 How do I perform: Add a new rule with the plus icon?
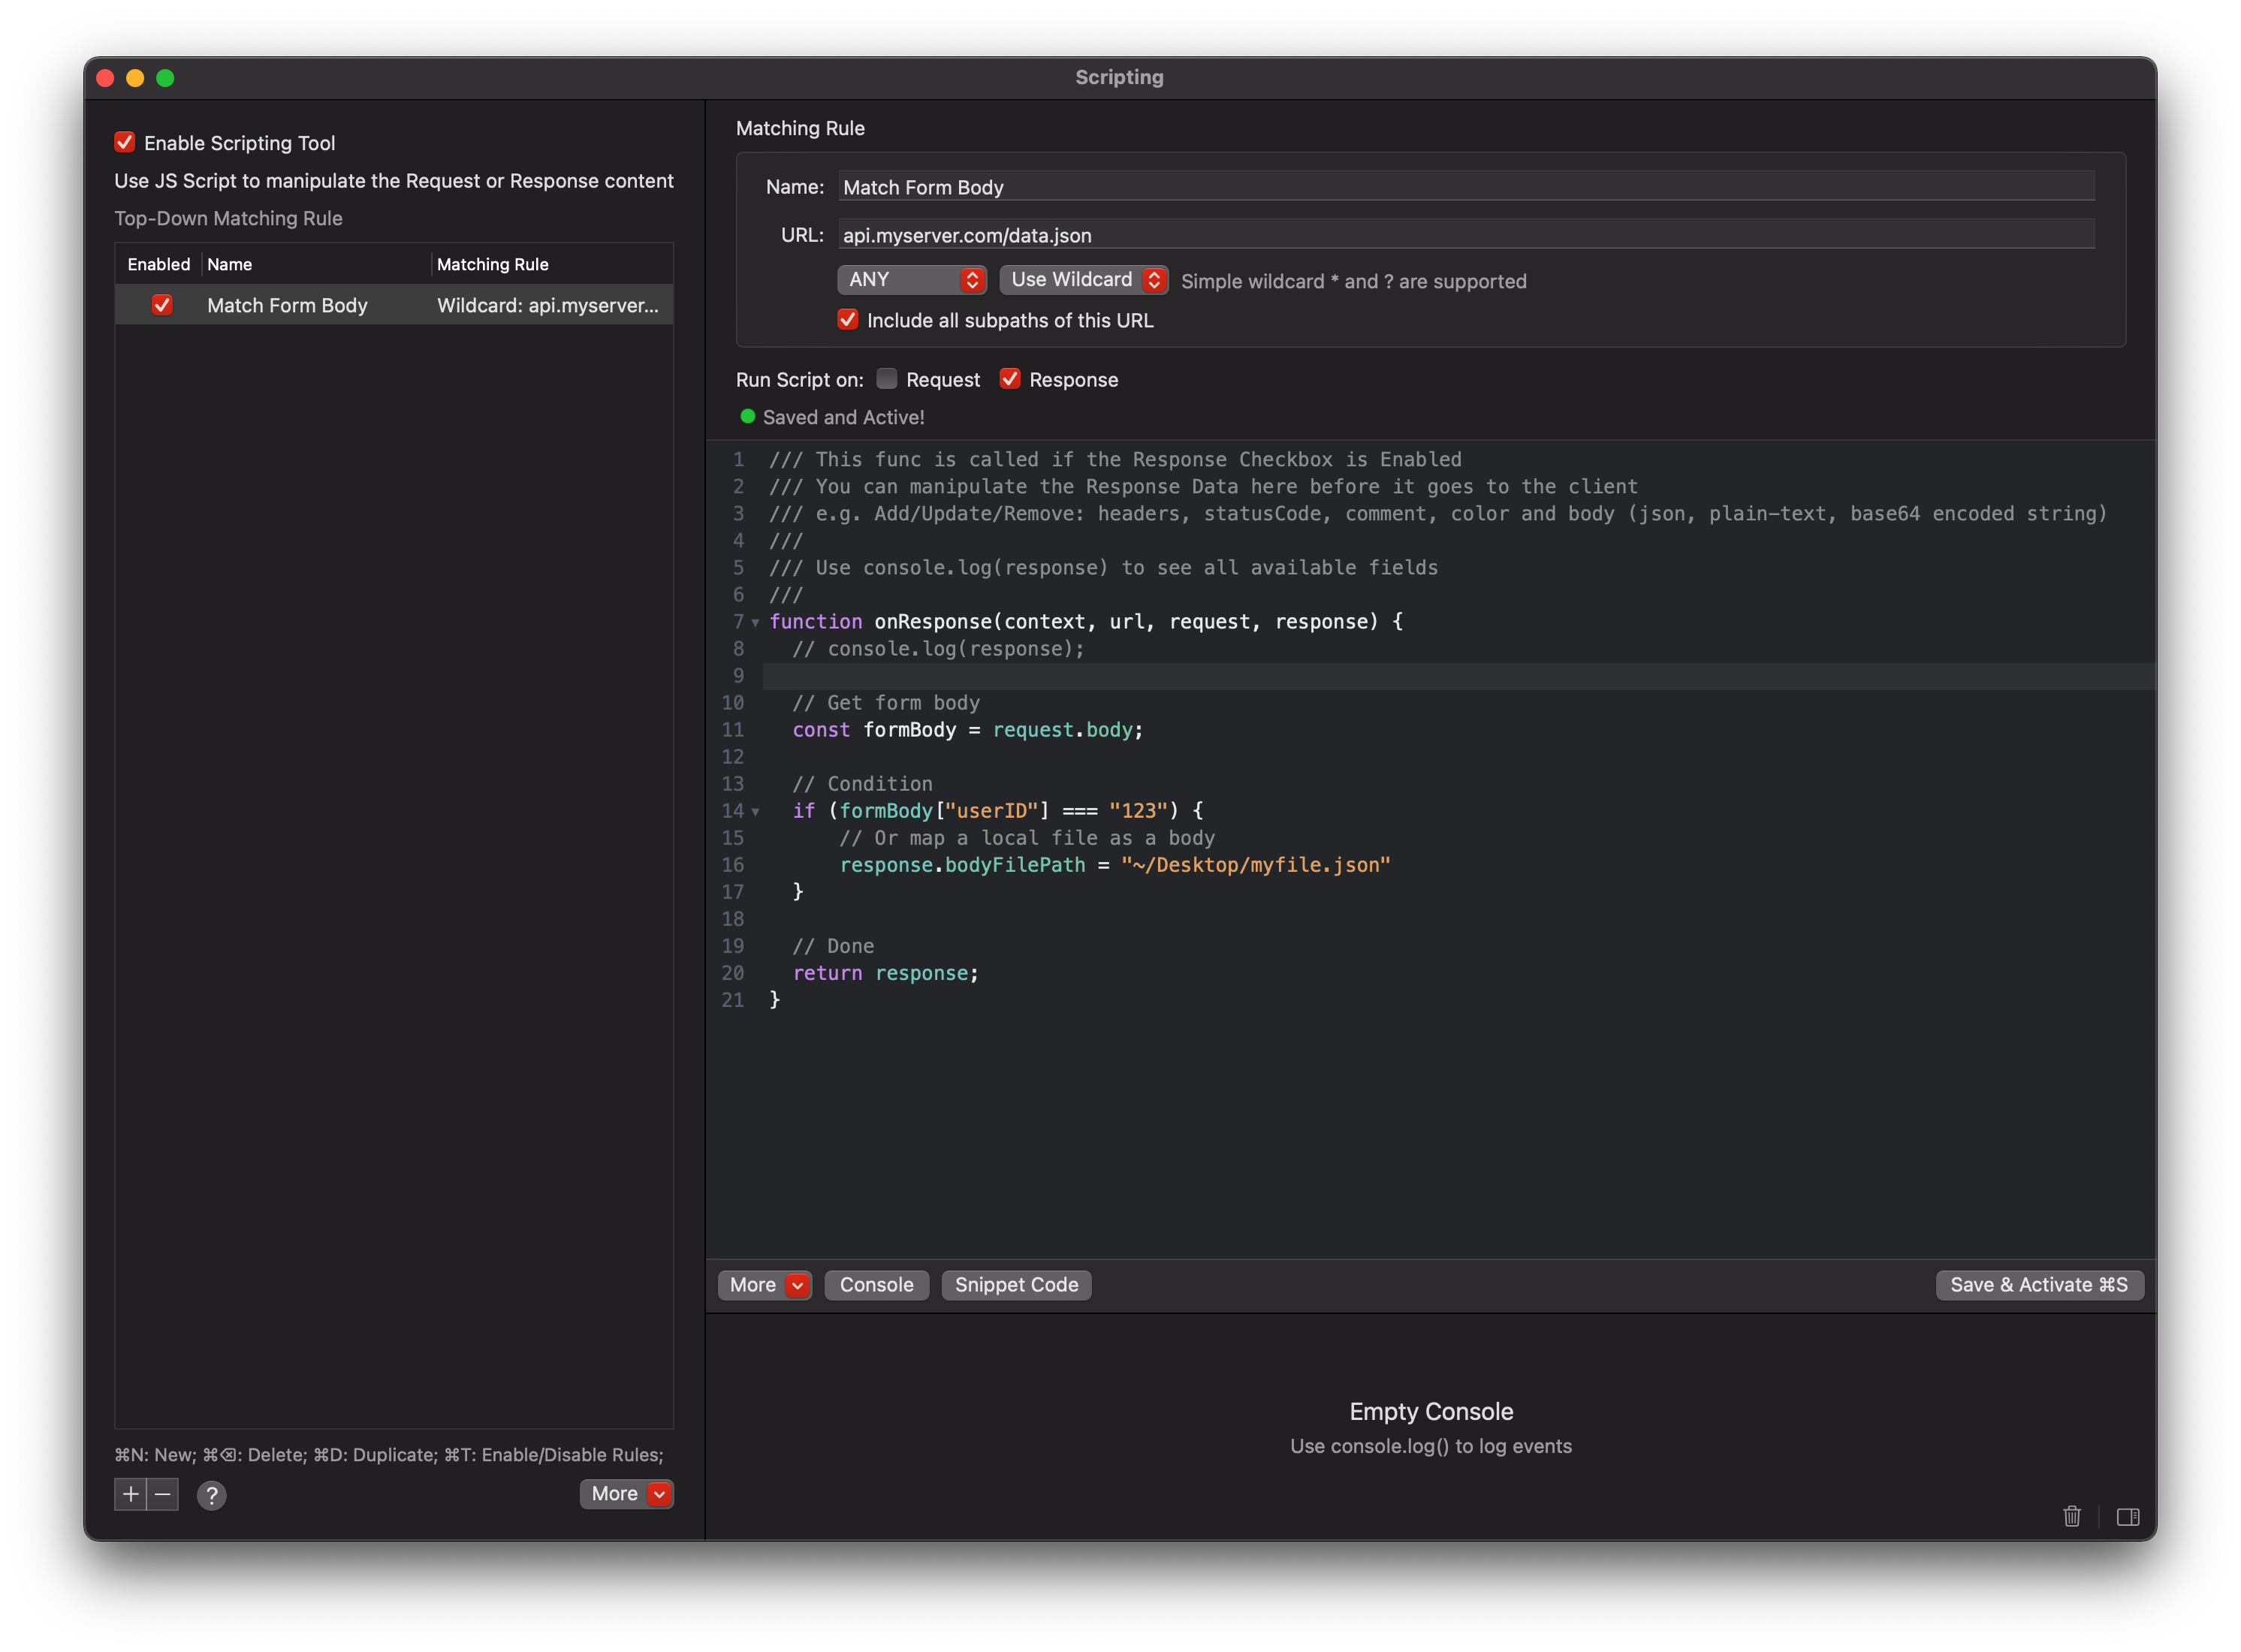[131, 1494]
